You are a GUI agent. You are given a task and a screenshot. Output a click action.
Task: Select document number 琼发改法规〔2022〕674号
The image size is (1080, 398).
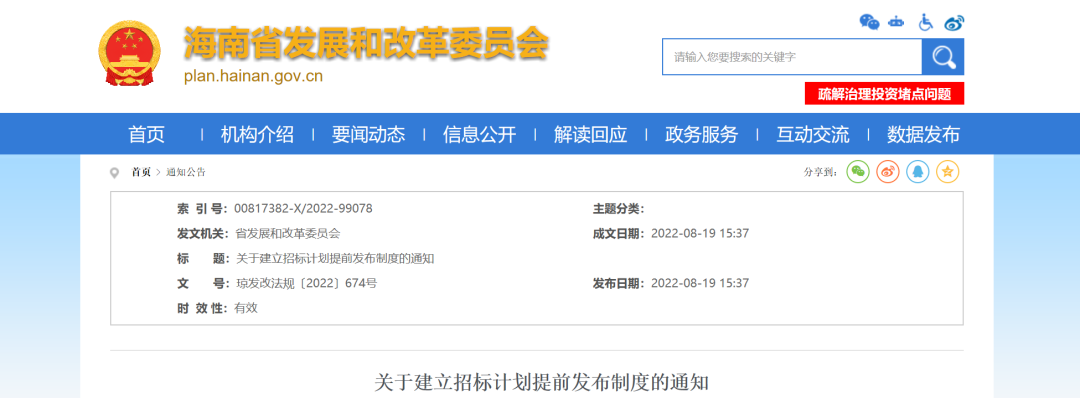[306, 283]
